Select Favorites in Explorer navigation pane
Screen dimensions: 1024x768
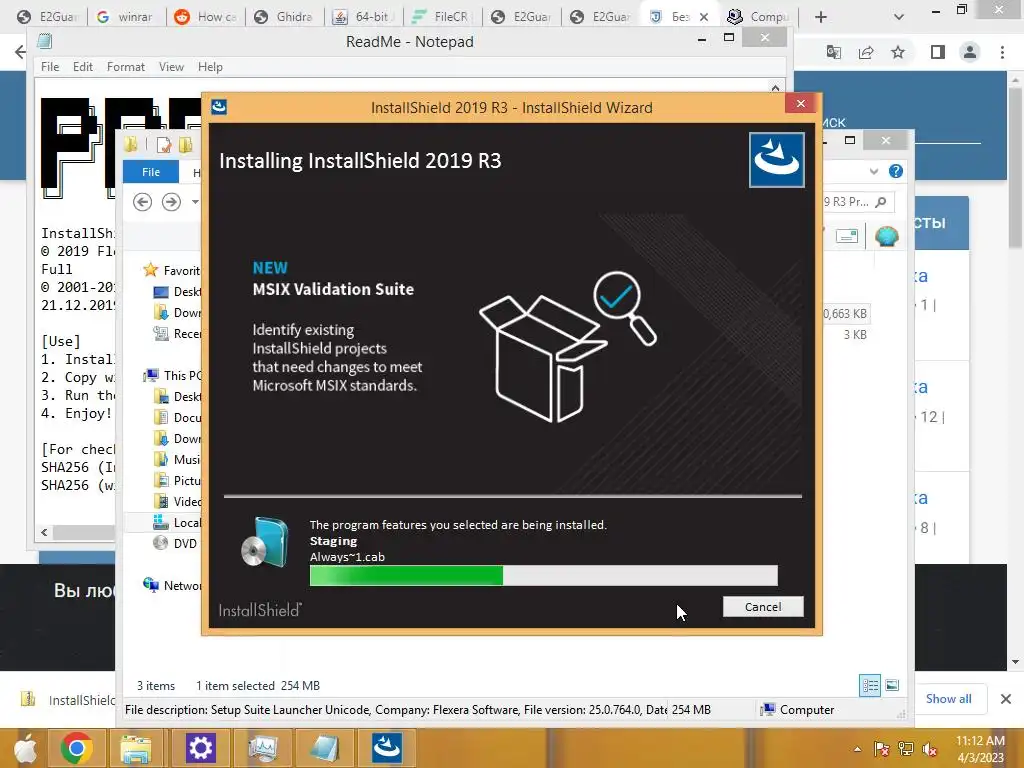point(172,270)
